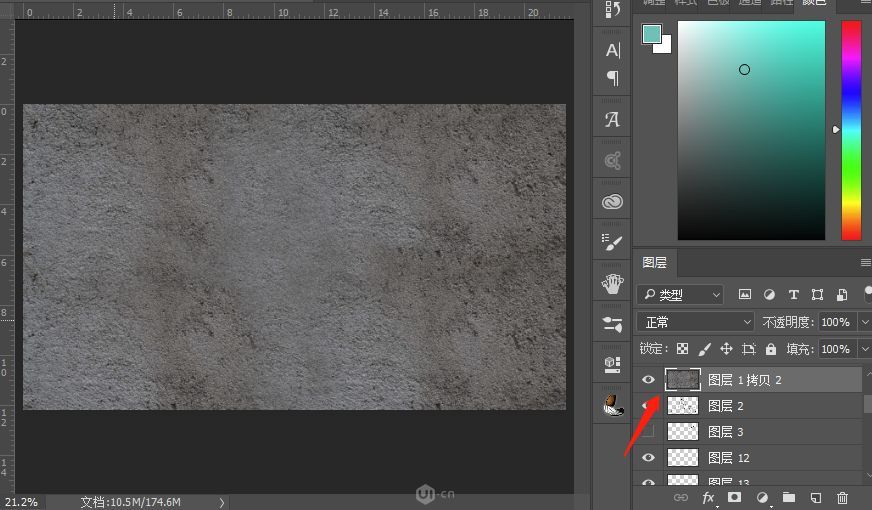Open the Creative Cloud Libraries panel
The width and height of the screenshot is (872, 510).
(613, 201)
